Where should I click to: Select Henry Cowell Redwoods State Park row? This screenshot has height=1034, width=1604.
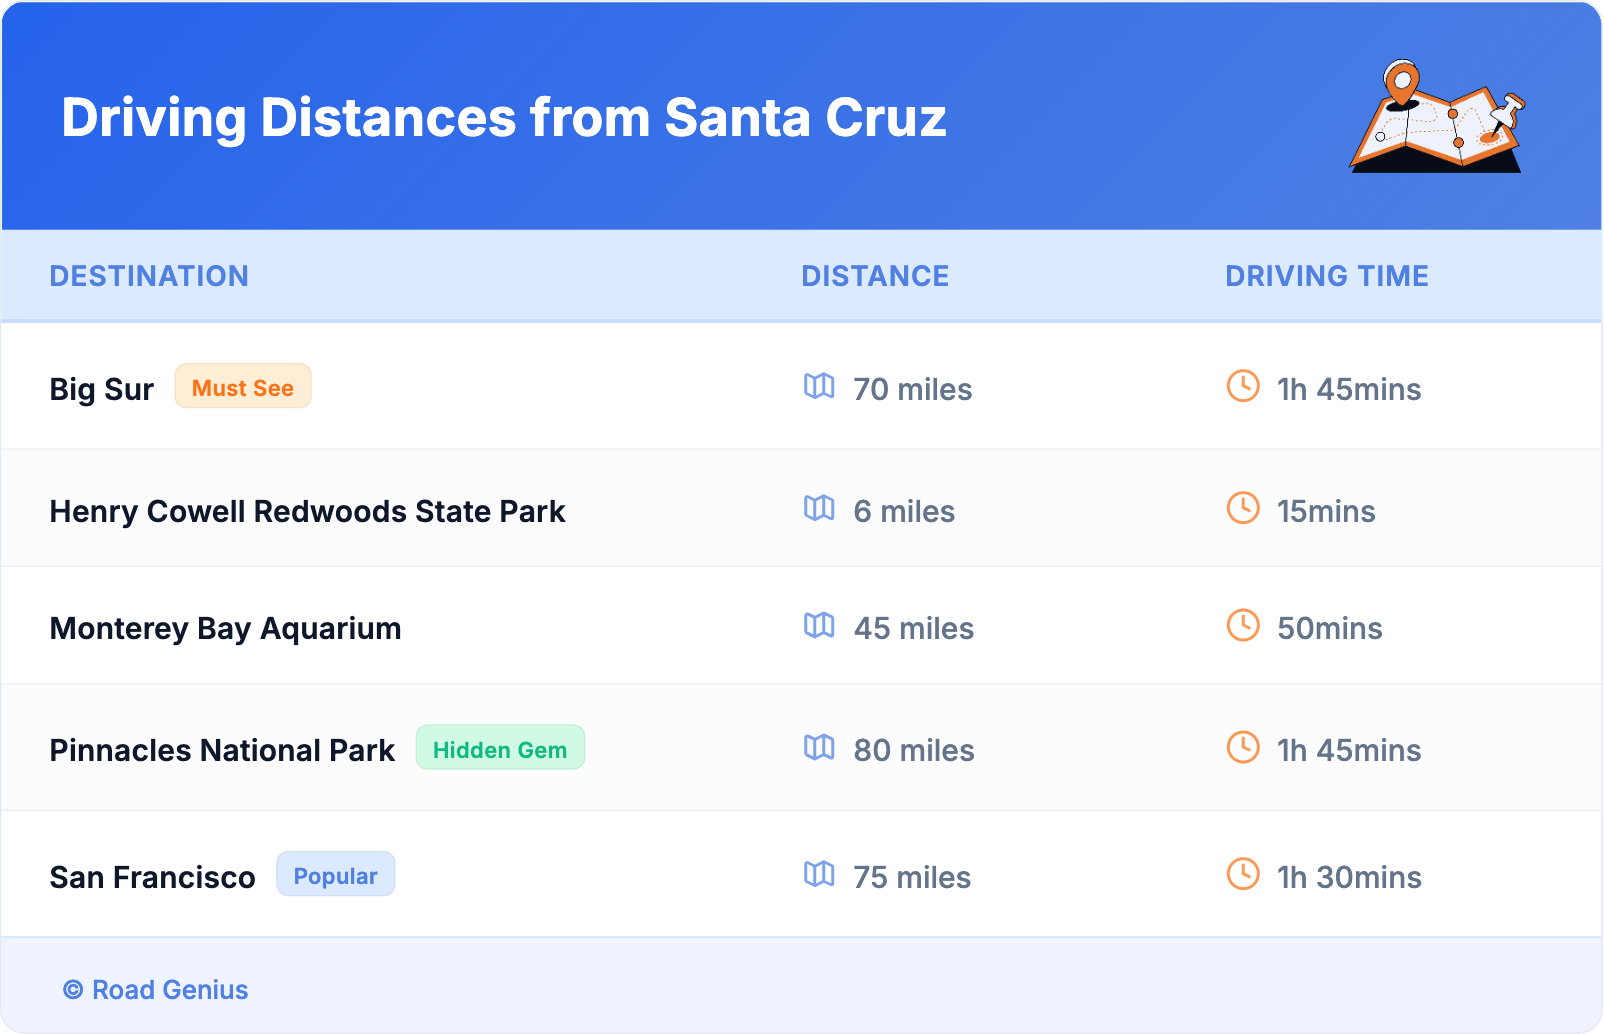point(307,512)
